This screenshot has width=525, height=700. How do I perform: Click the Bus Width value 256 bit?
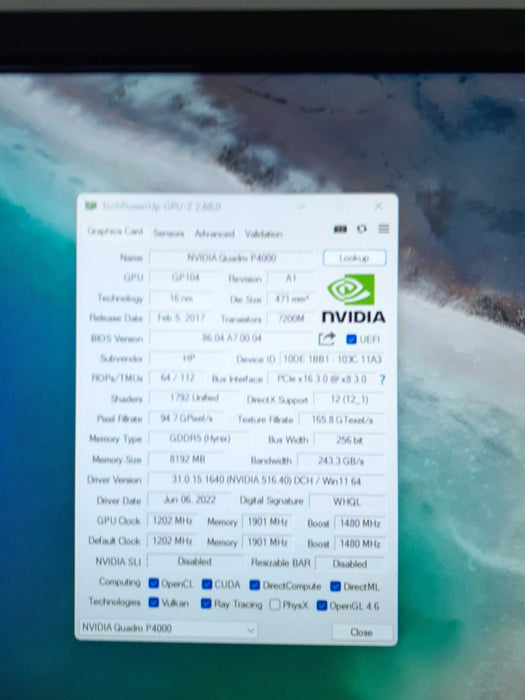point(350,440)
